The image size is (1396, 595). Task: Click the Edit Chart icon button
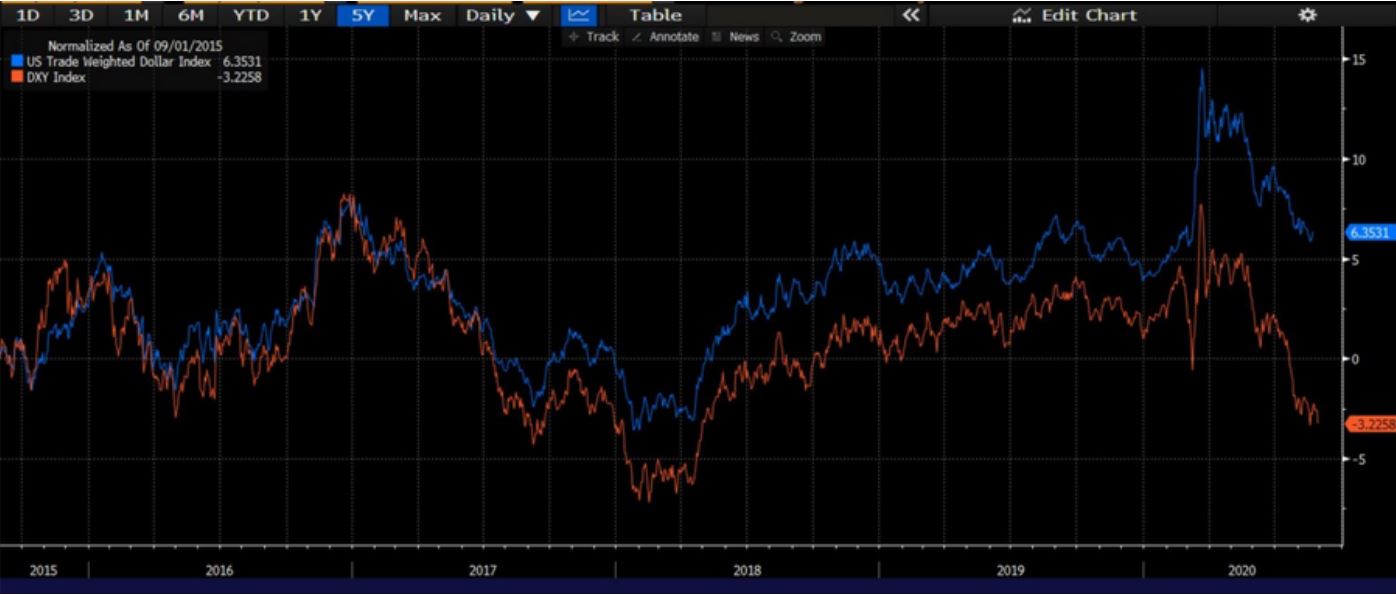click(x=1074, y=15)
